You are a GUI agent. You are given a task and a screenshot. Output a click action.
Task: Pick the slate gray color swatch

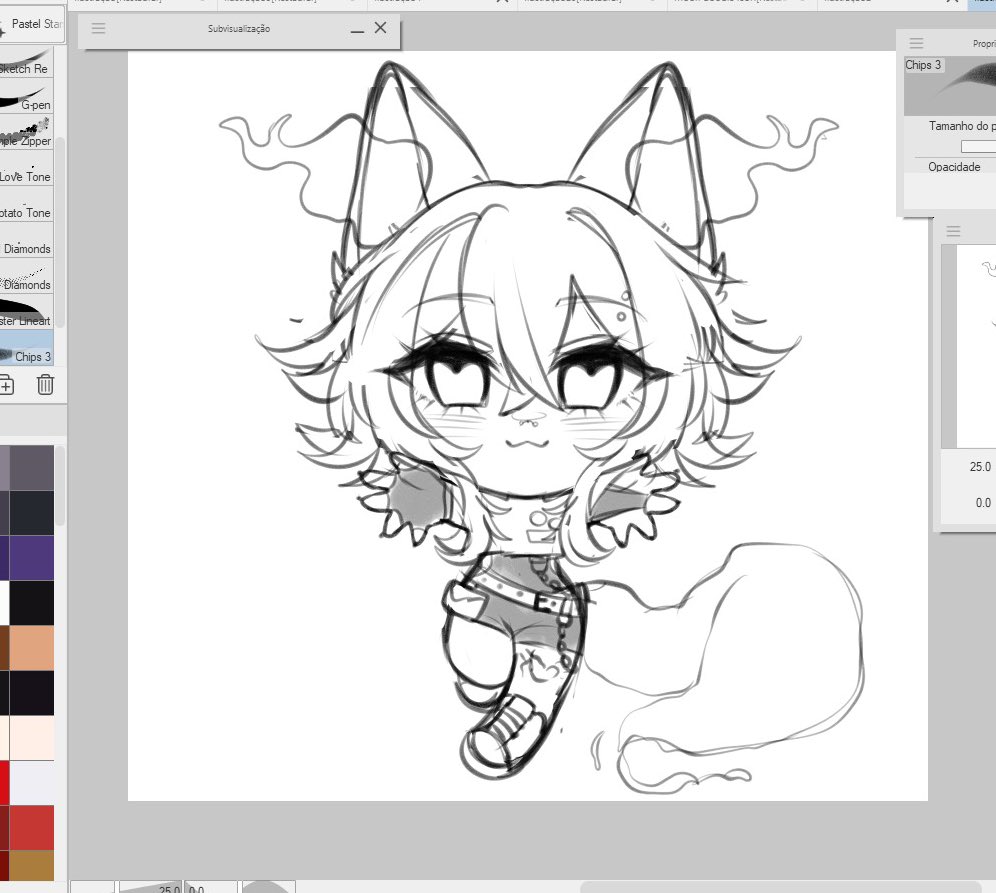pyautogui.click(x=32, y=468)
